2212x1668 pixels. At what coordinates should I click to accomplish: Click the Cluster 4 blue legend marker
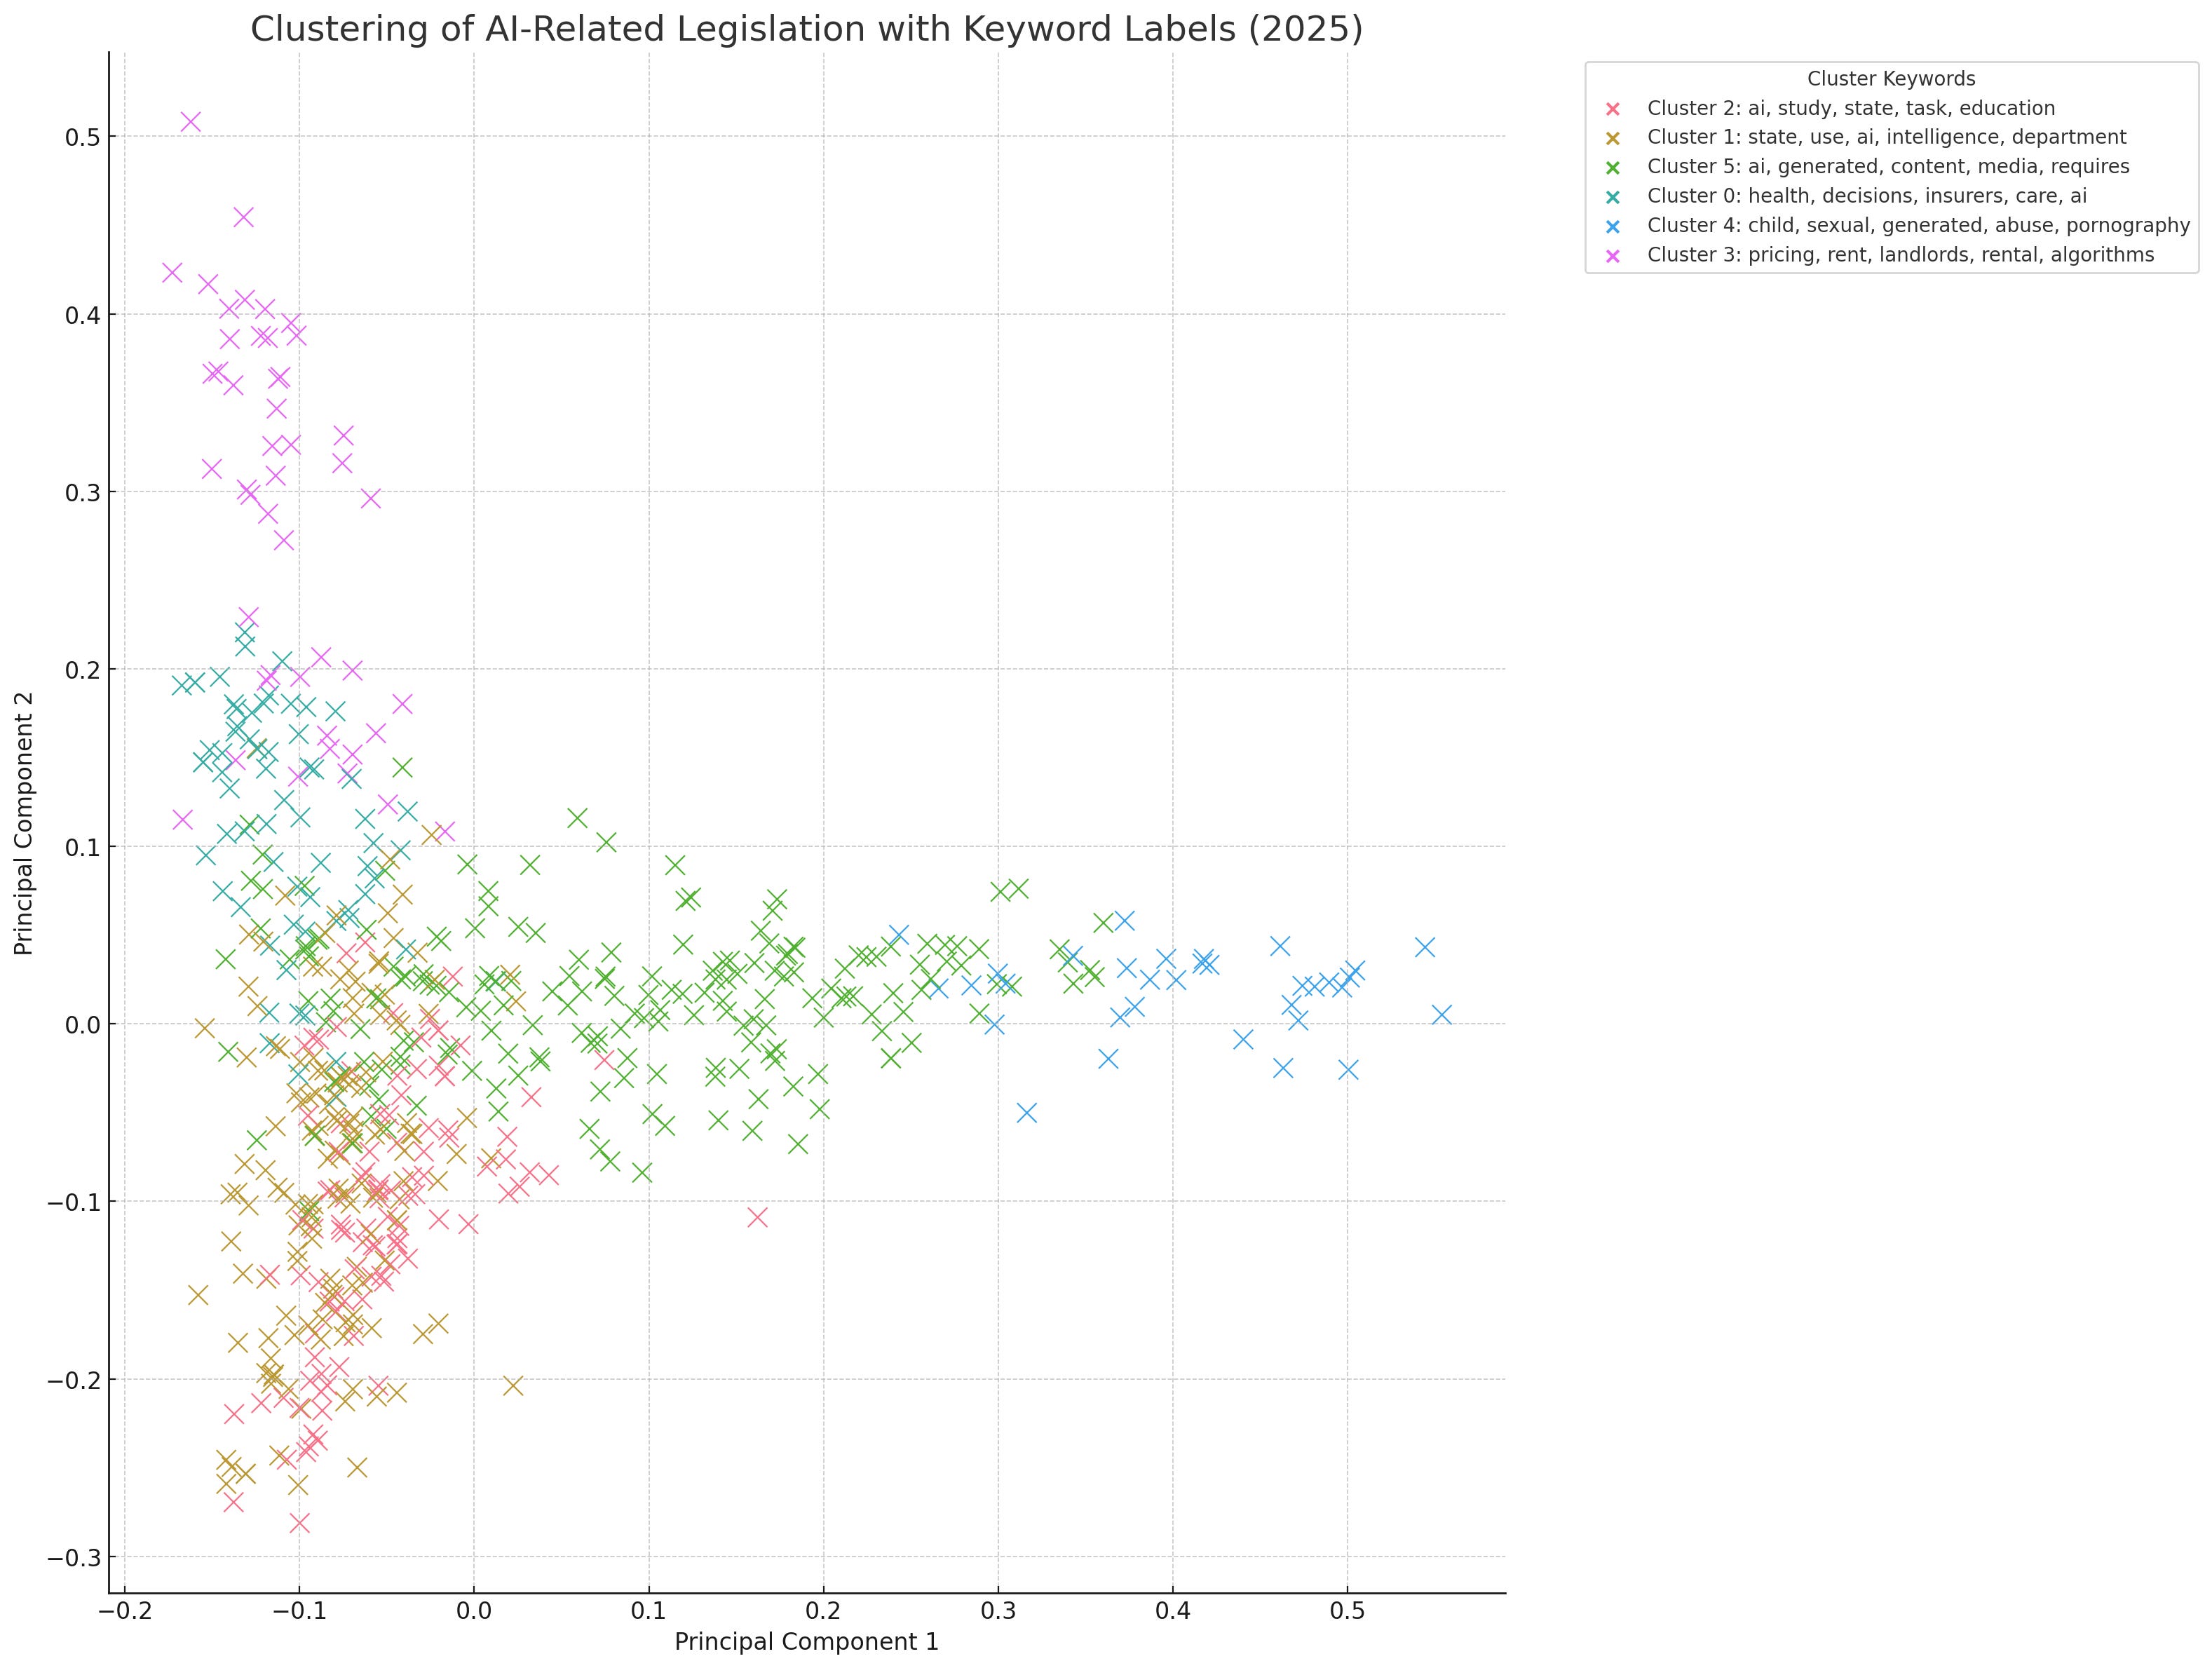(x=1612, y=226)
